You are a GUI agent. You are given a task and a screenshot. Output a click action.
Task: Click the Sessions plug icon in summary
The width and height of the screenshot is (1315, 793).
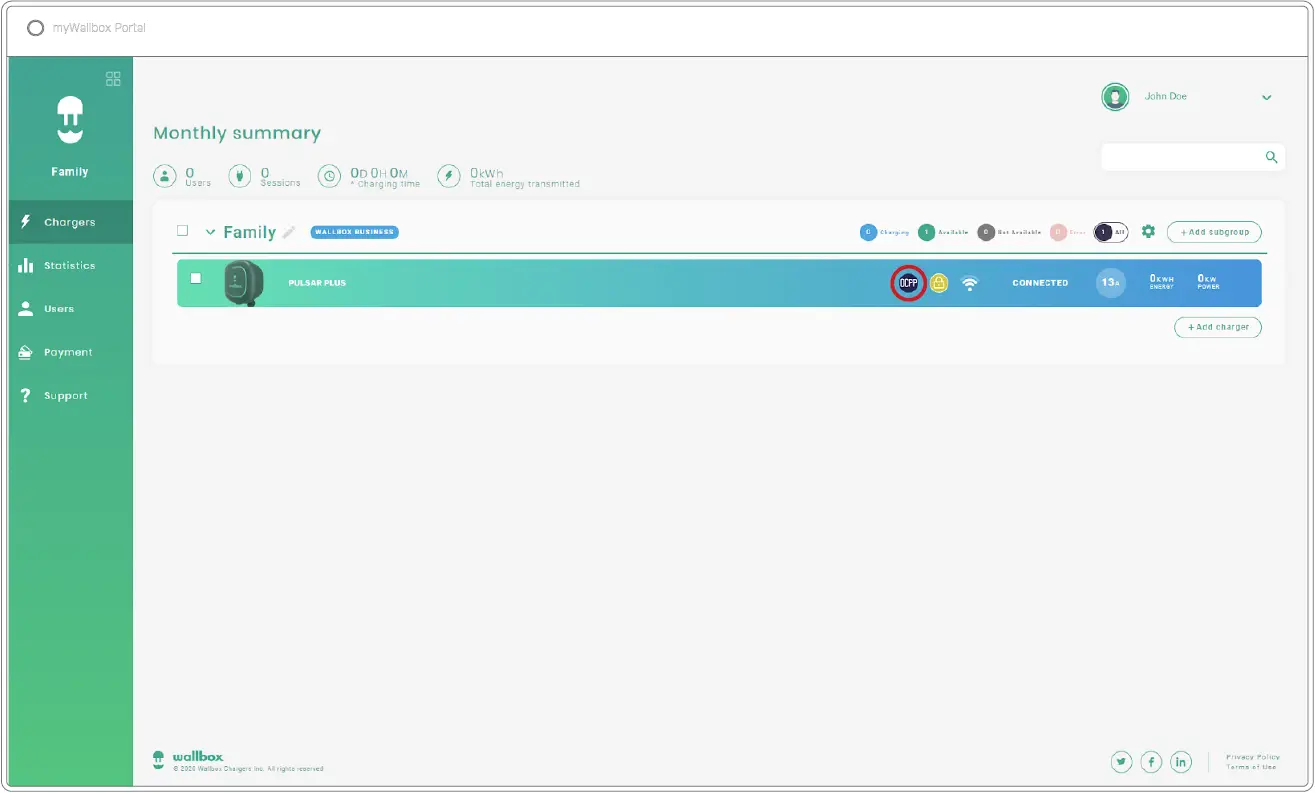coord(240,177)
